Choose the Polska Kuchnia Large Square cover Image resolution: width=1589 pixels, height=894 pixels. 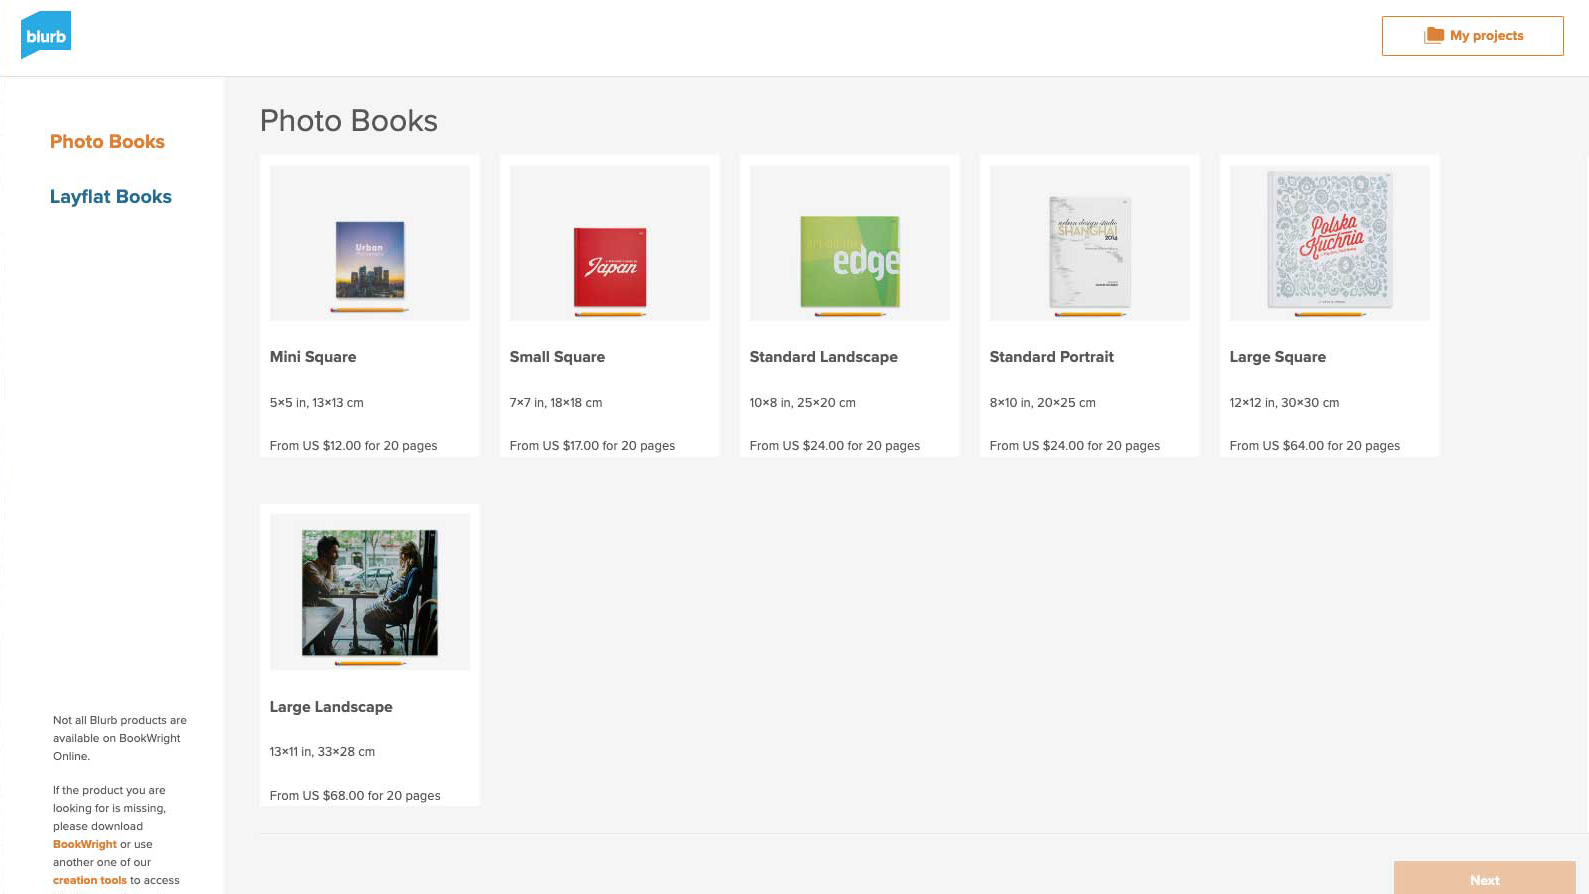pyautogui.click(x=1330, y=240)
